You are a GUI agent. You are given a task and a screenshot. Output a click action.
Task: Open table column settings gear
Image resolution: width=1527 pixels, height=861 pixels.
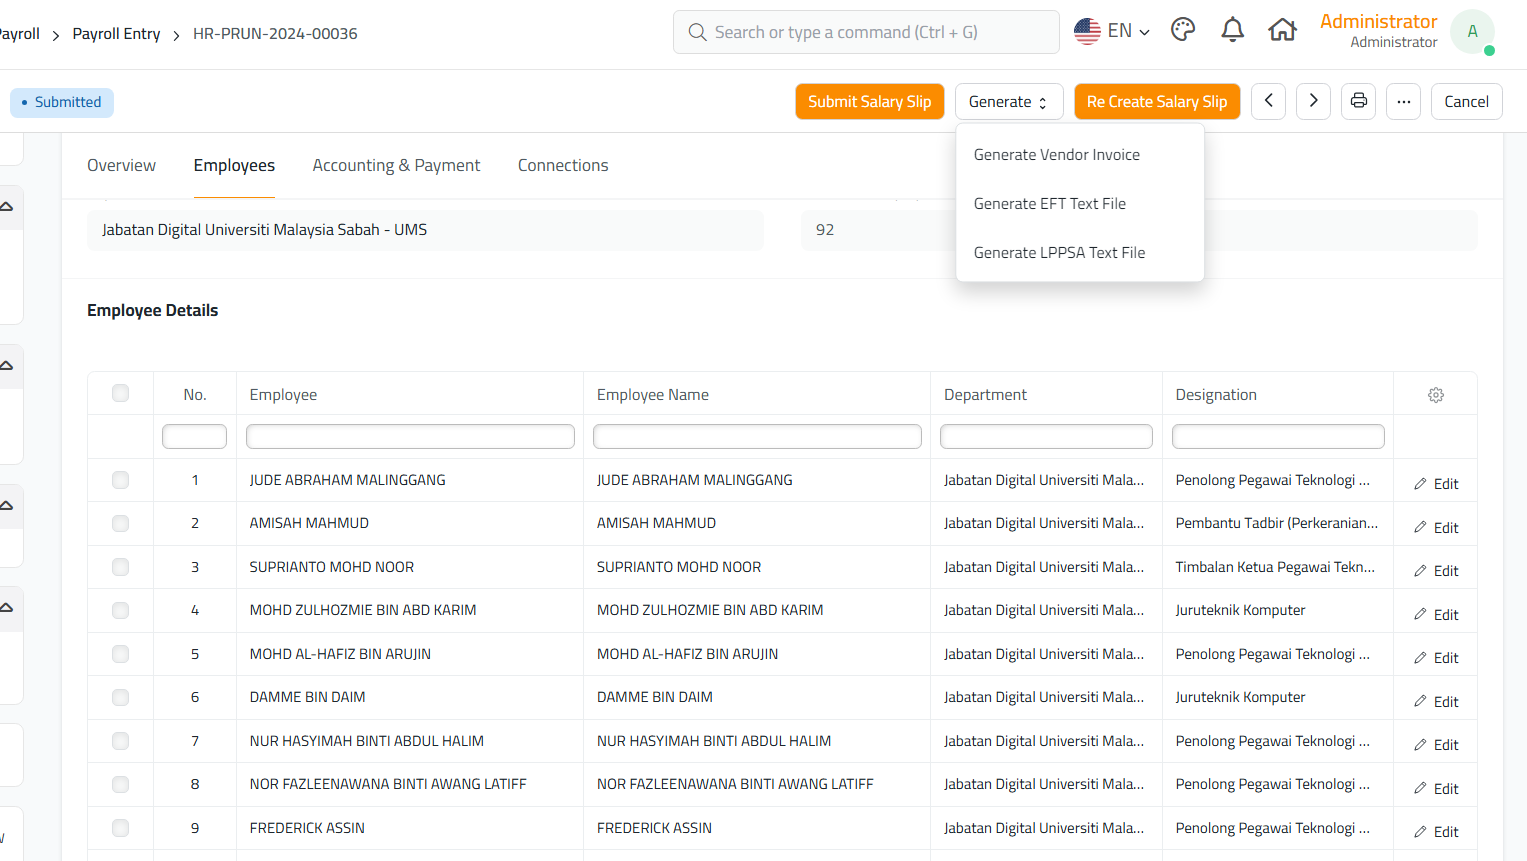point(1435,395)
